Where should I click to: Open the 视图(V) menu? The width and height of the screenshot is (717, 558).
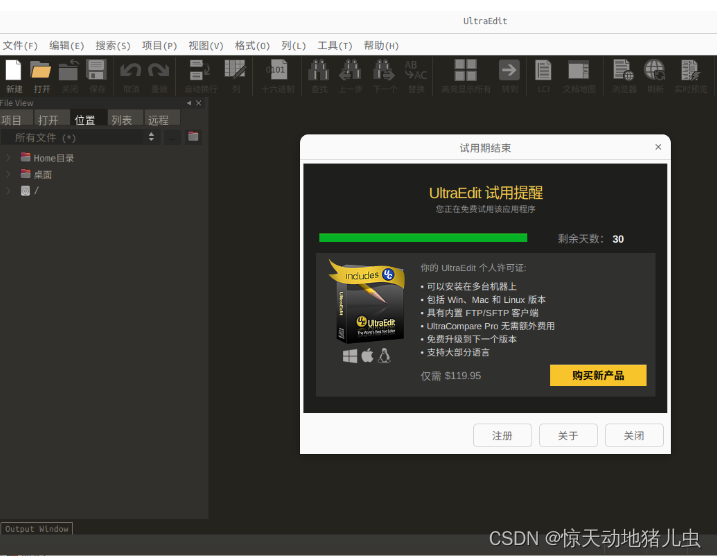point(206,46)
